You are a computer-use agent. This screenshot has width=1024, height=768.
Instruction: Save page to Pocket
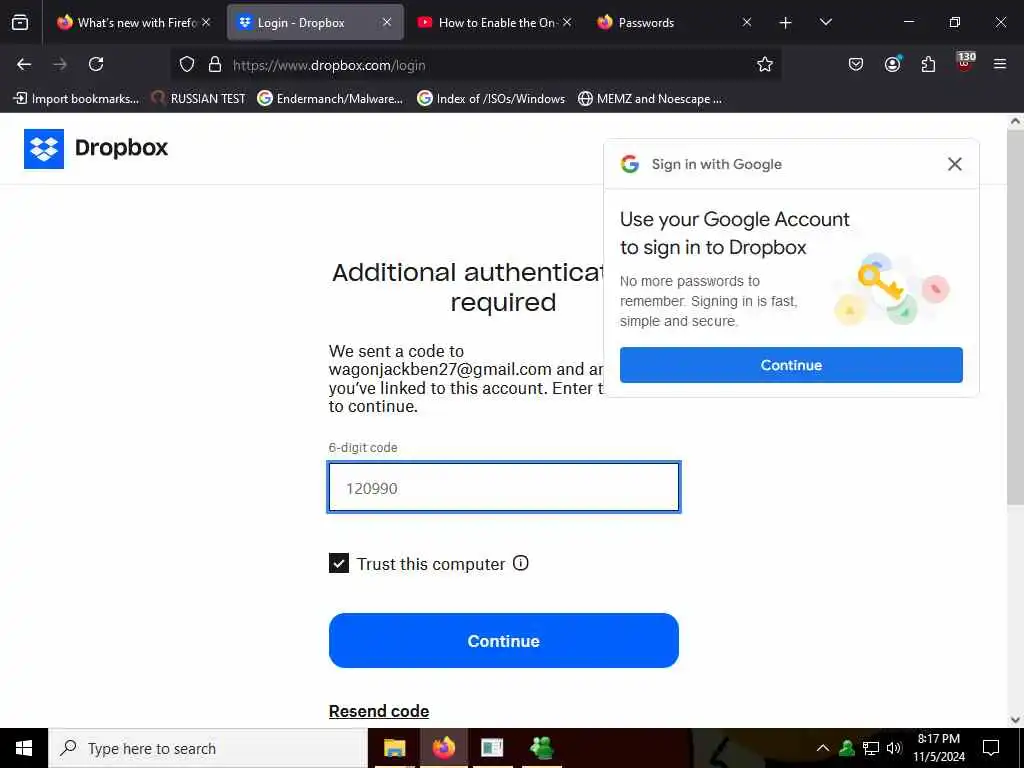point(856,64)
